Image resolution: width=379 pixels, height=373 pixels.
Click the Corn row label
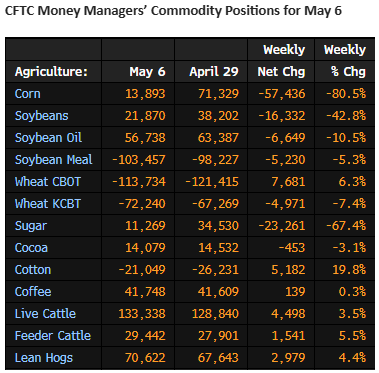pos(28,94)
